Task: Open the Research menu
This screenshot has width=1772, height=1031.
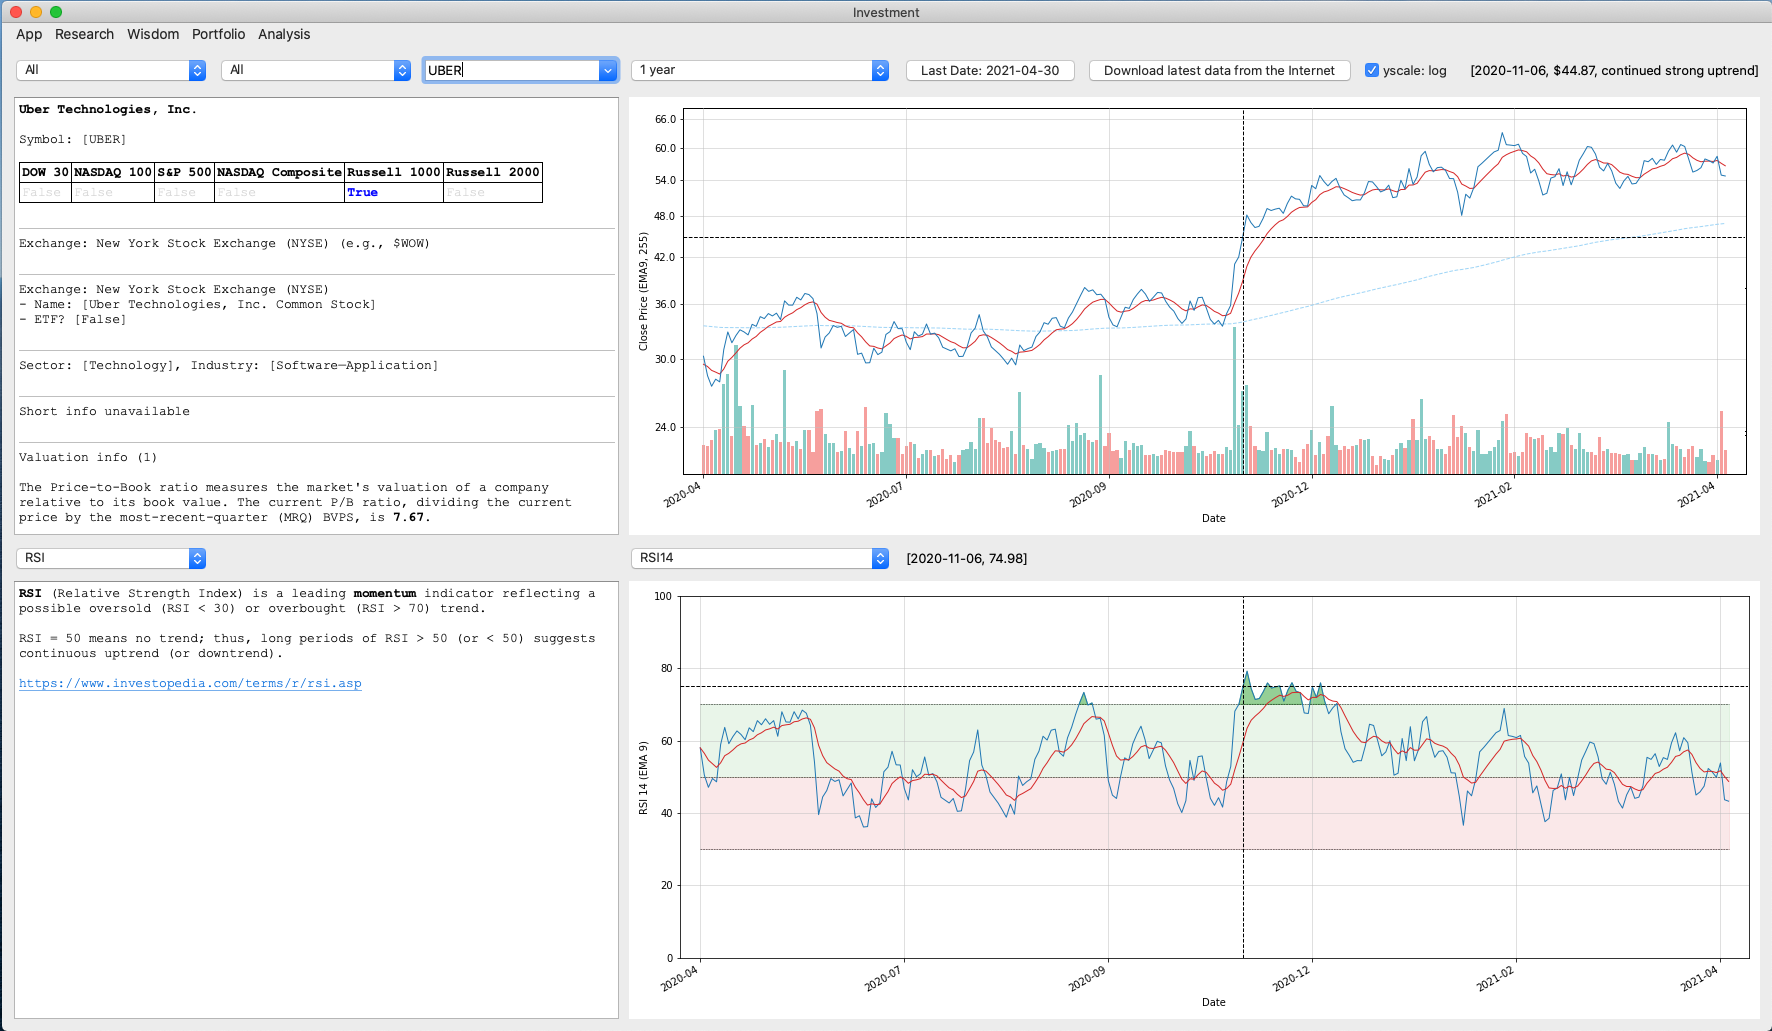Action: (x=84, y=34)
